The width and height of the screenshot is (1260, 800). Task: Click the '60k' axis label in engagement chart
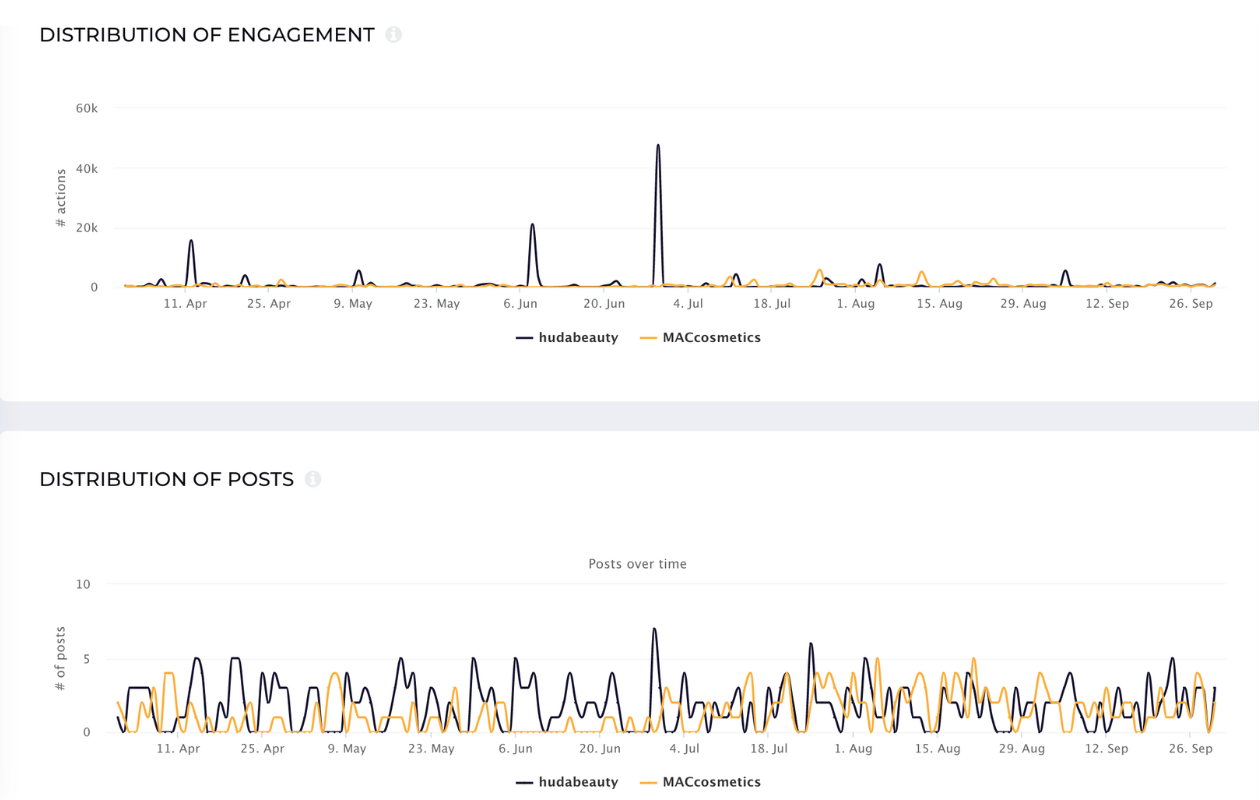pos(87,108)
